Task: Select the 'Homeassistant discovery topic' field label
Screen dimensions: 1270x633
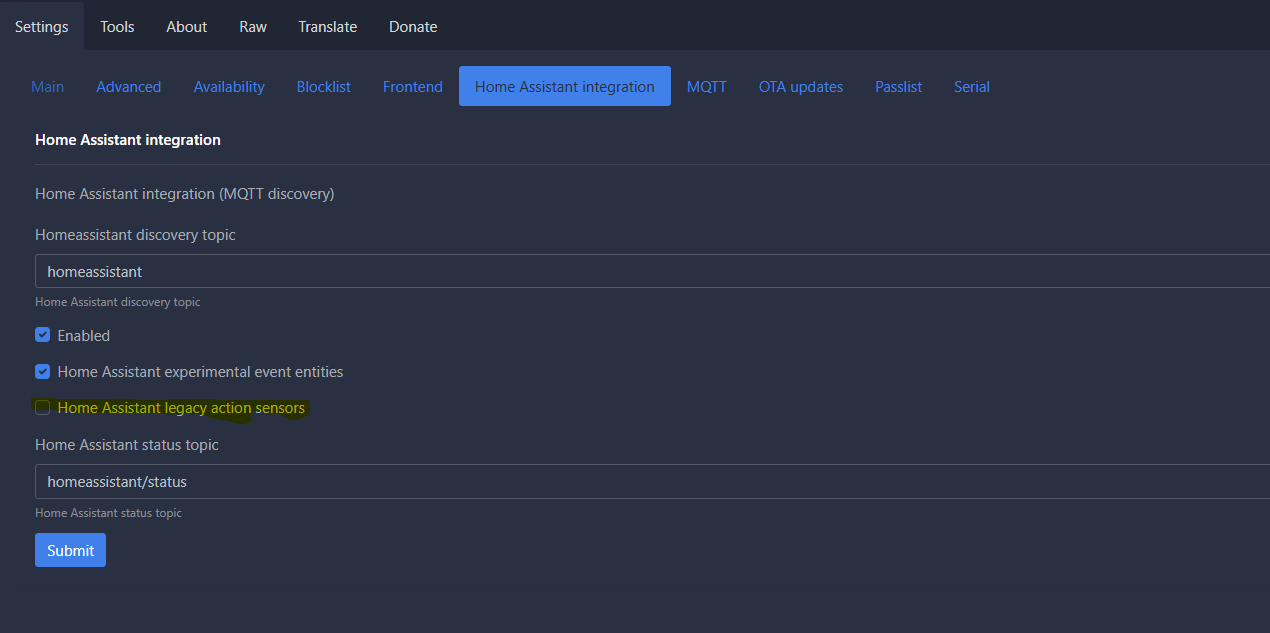Action: pos(135,234)
